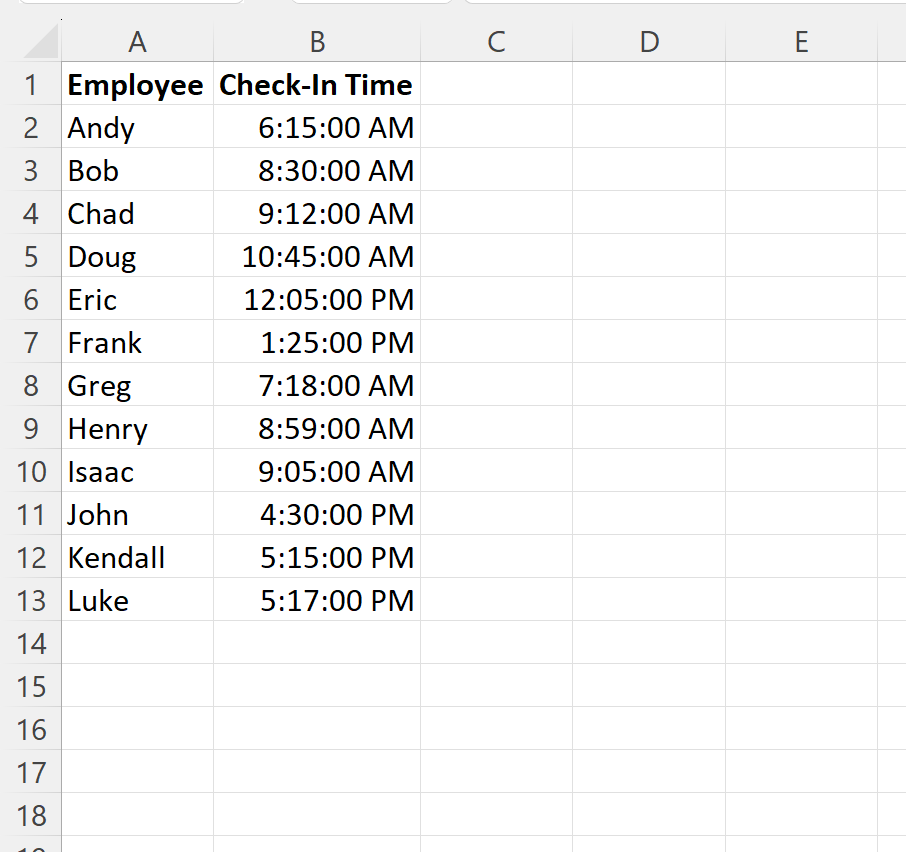Select empty cell in row 14 column A
The height and width of the screenshot is (852, 906).
tap(137, 643)
